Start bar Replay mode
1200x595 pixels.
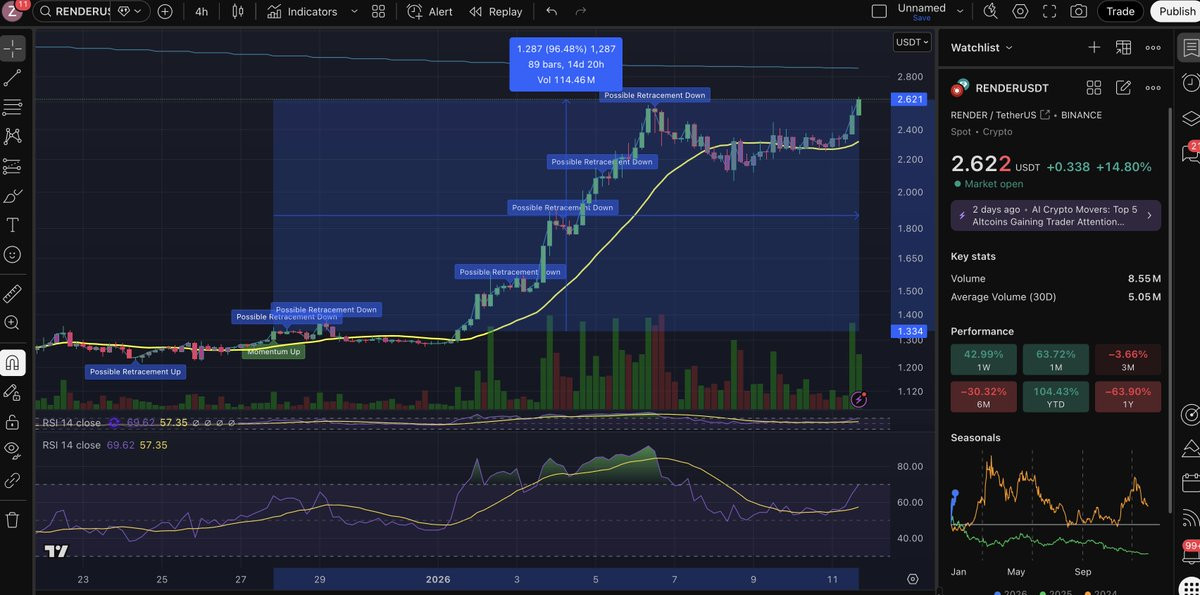[494, 12]
